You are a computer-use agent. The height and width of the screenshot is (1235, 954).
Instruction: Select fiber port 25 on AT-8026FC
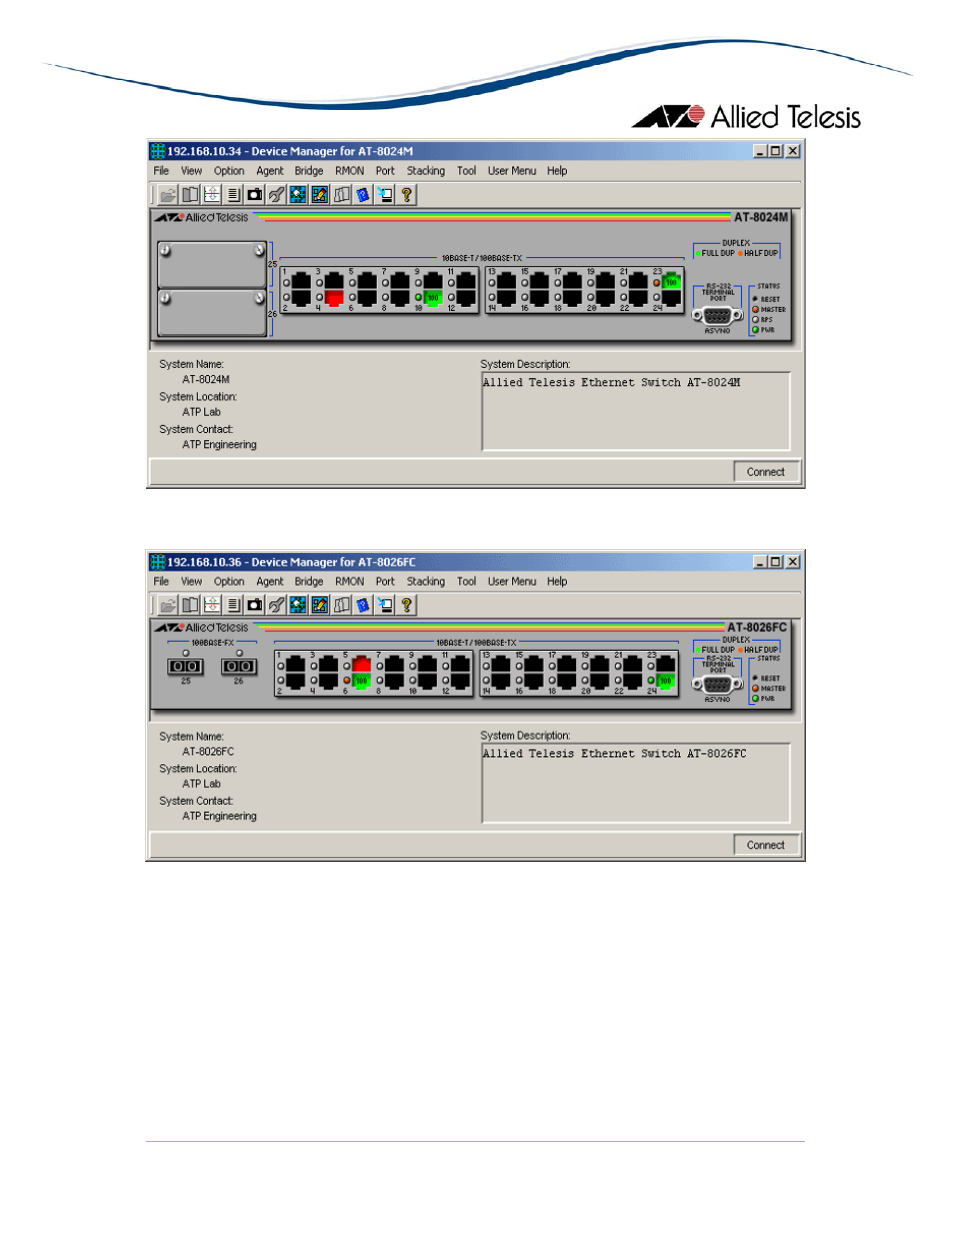tap(185, 665)
